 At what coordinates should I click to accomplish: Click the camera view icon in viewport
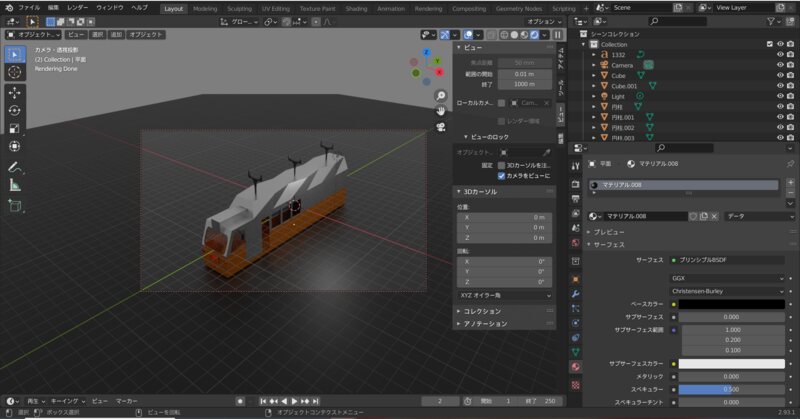click(x=440, y=127)
